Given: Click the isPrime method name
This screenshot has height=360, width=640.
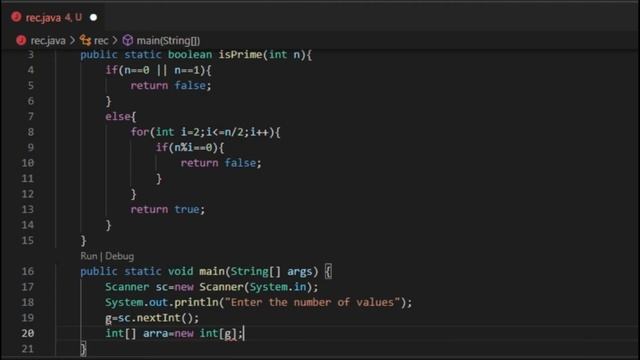Looking at the screenshot, I should (240, 55).
